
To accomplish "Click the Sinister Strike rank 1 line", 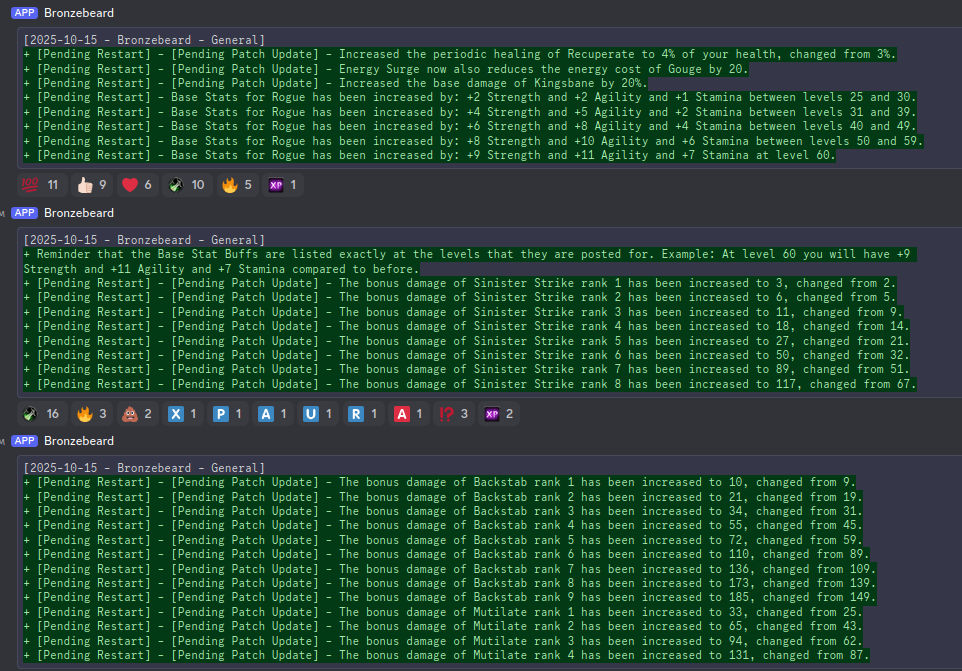I will point(460,283).
